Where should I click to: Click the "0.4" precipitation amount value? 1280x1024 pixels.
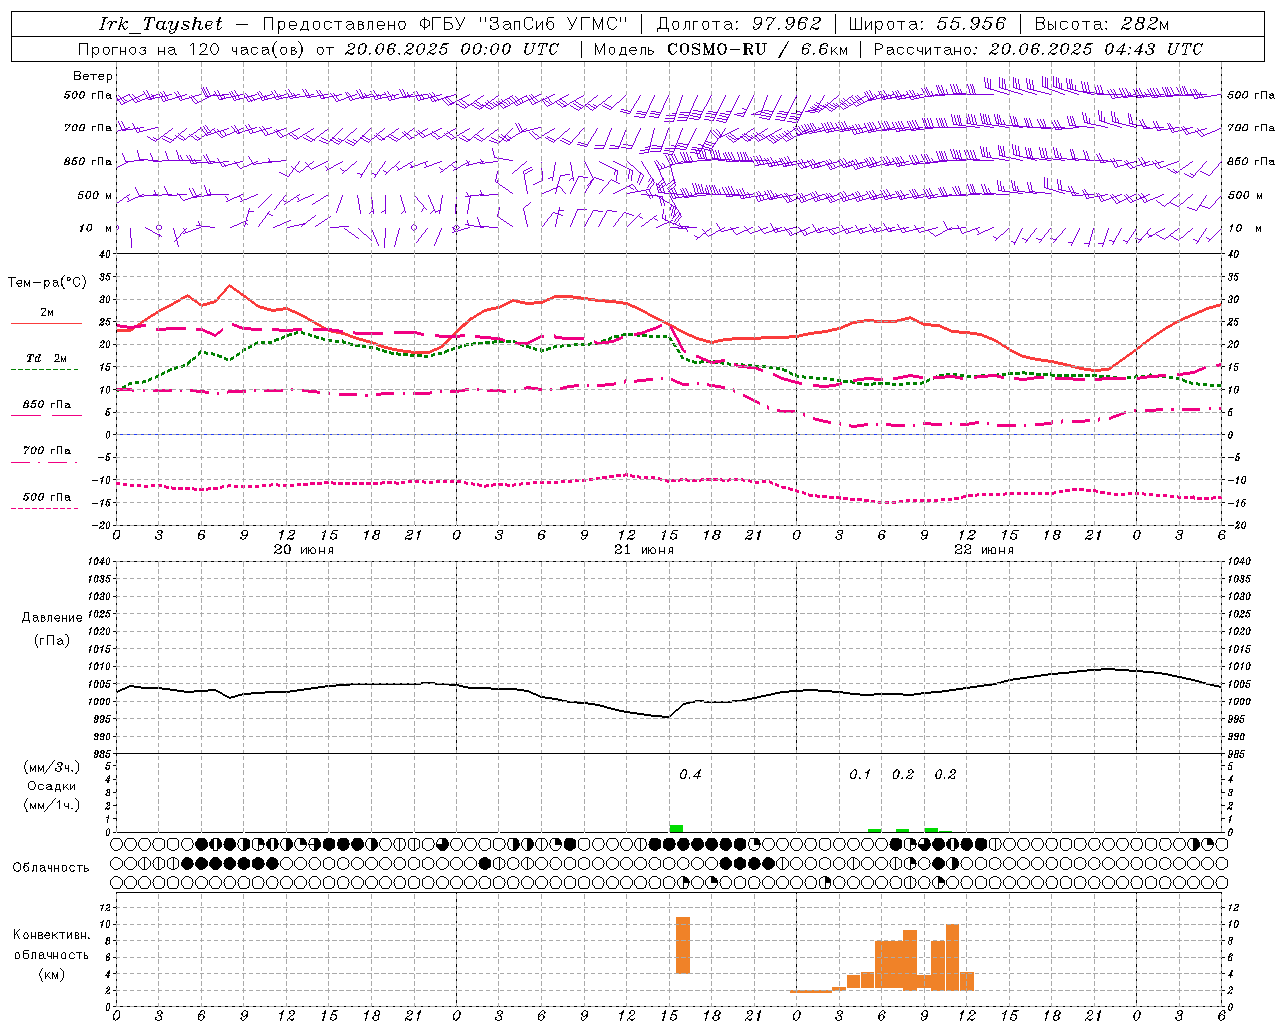pyautogui.click(x=690, y=775)
